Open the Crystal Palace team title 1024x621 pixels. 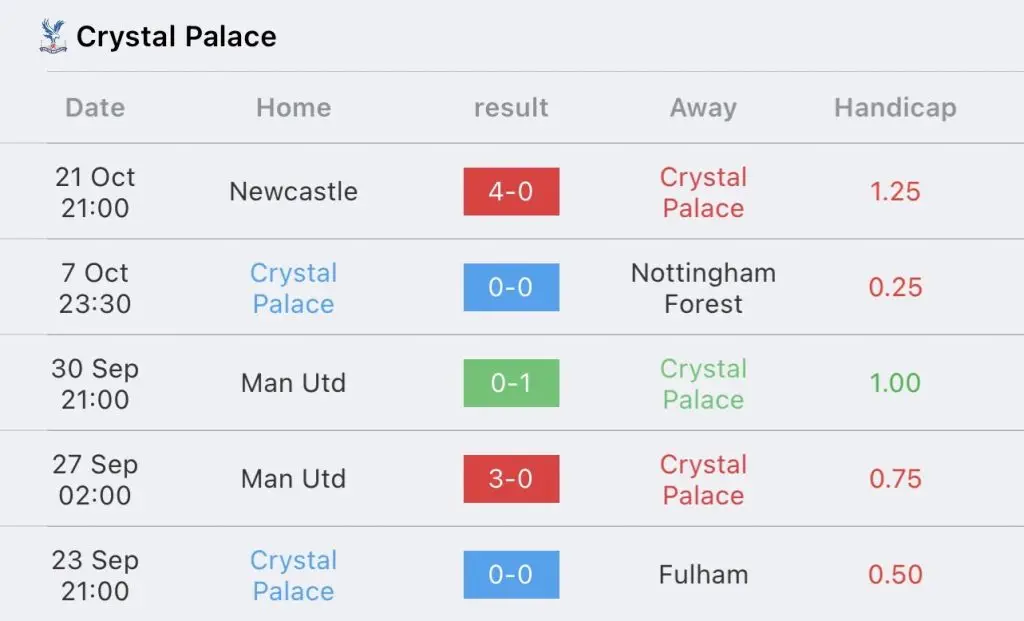[176, 37]
